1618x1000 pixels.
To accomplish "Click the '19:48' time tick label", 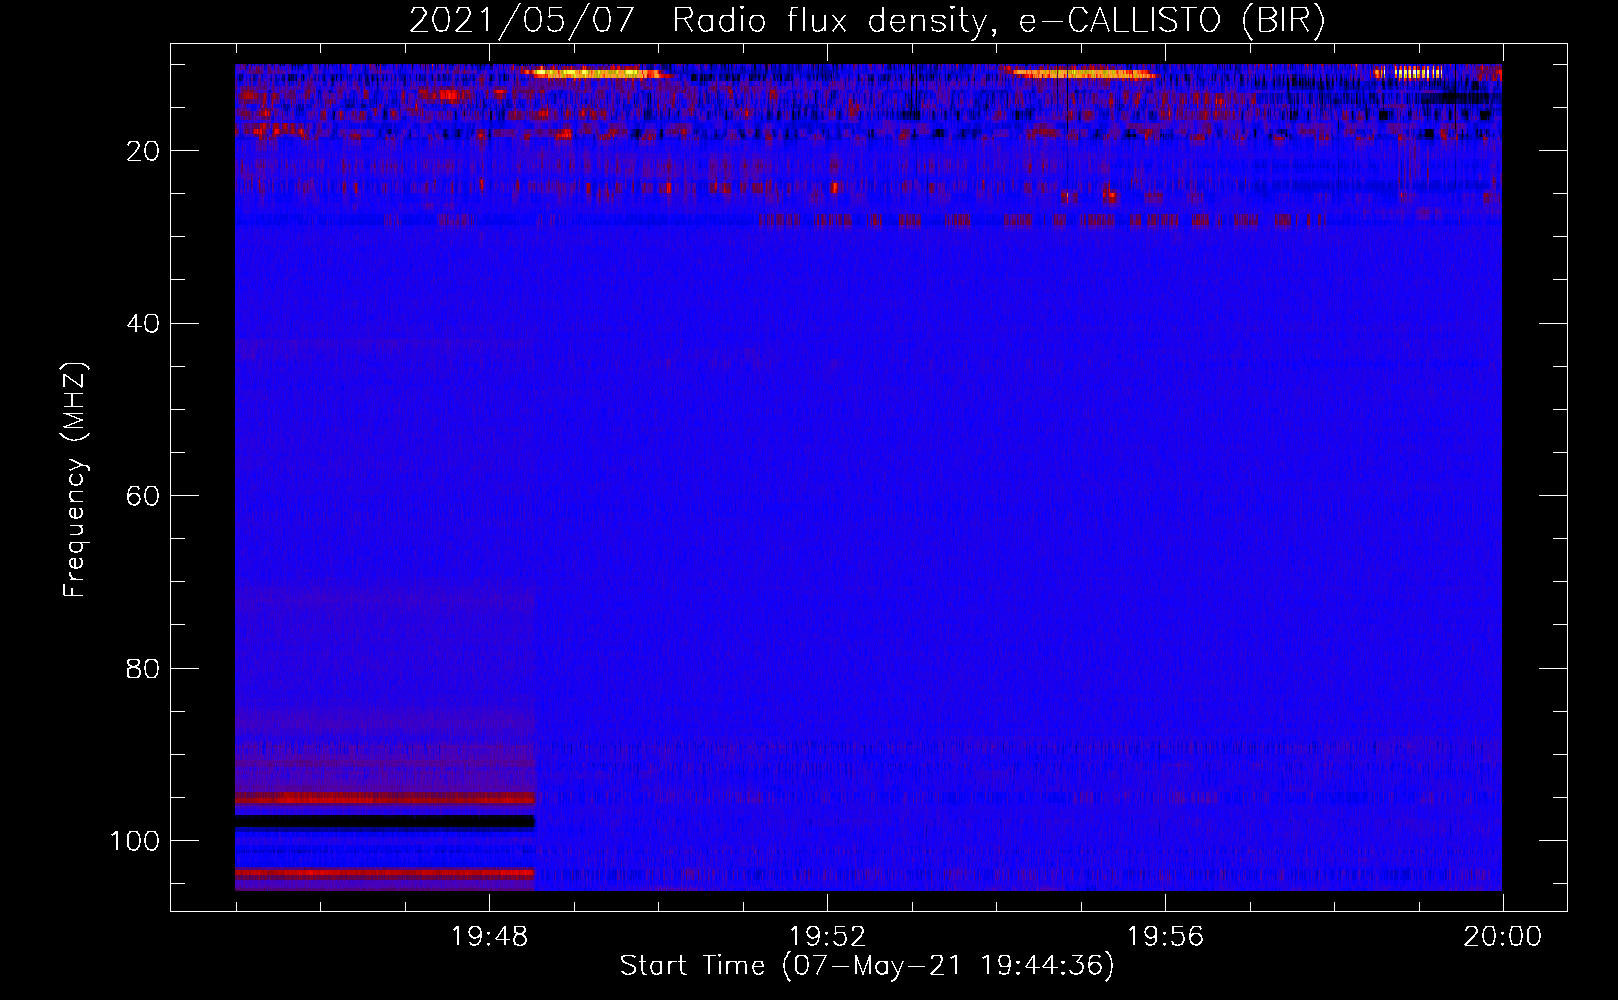I will pyautogui.click(x=489, y=937).
